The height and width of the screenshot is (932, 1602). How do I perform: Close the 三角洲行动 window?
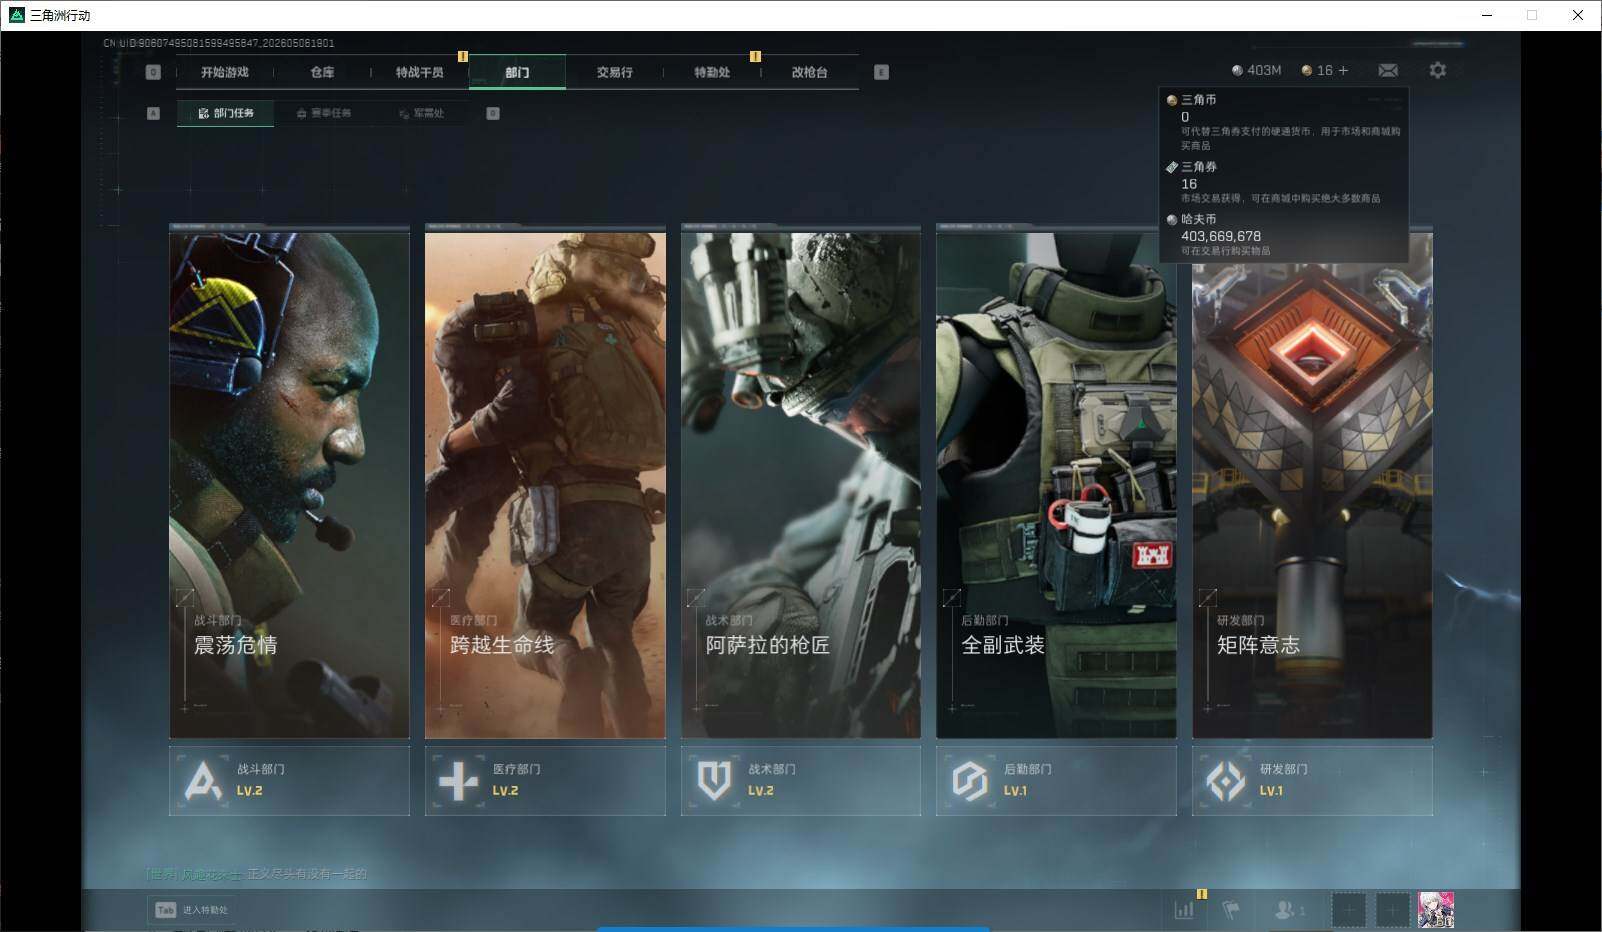pyautogui.click(x=1578, y=15)
